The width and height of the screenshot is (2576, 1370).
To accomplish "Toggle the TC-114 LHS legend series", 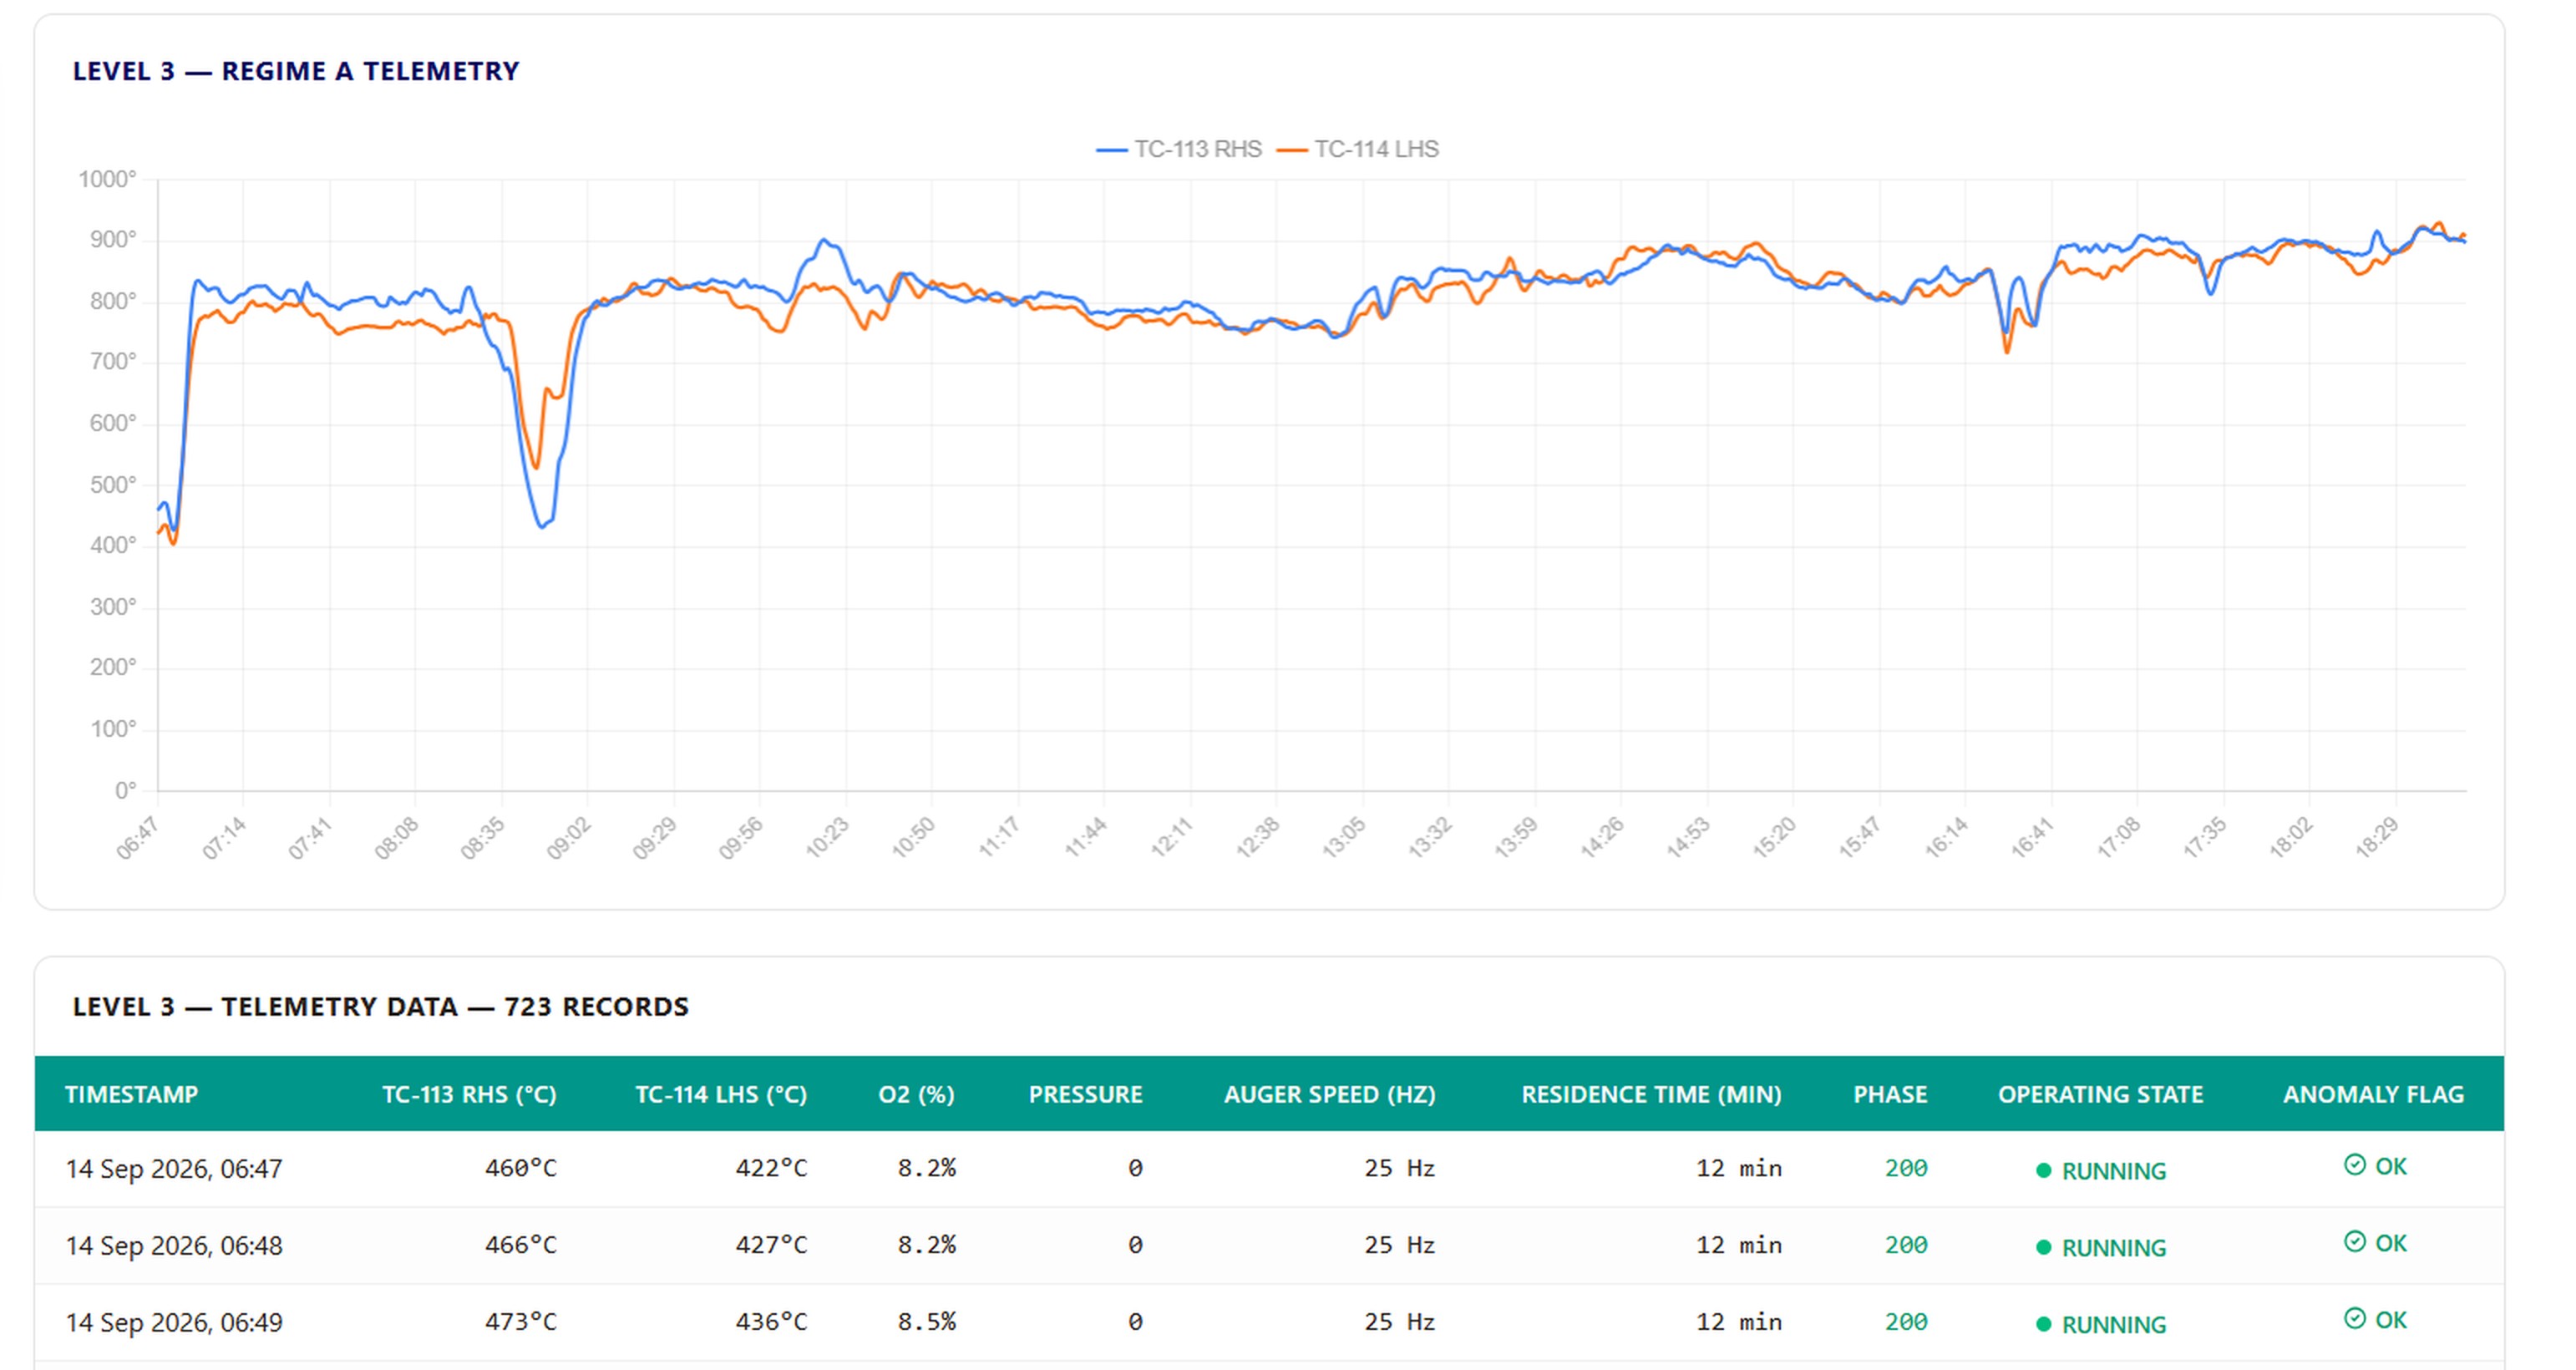I will point(1358,149).
